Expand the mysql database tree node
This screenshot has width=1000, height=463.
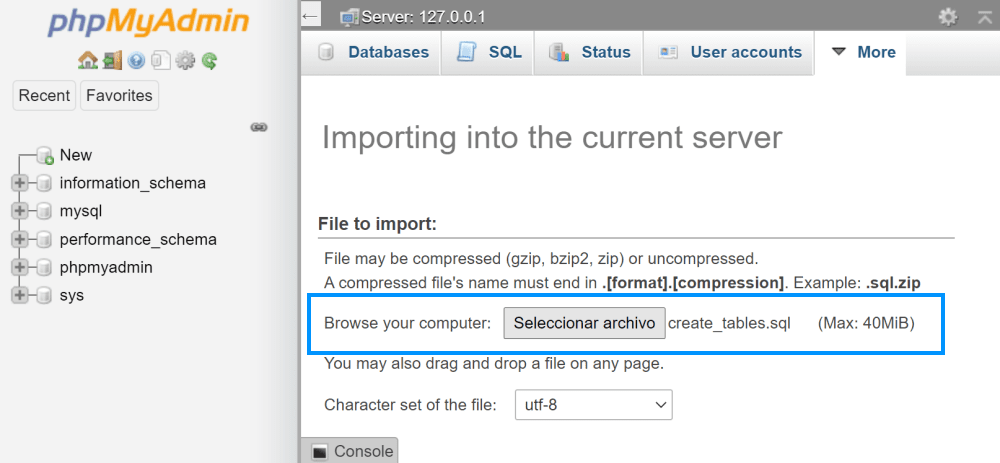tap(19, 211)
